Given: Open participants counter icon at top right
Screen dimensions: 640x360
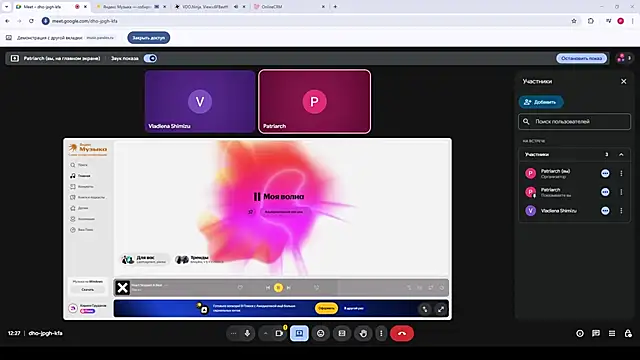Looking at the screenshot, I should pyautogui.click(x=624, y=58).
